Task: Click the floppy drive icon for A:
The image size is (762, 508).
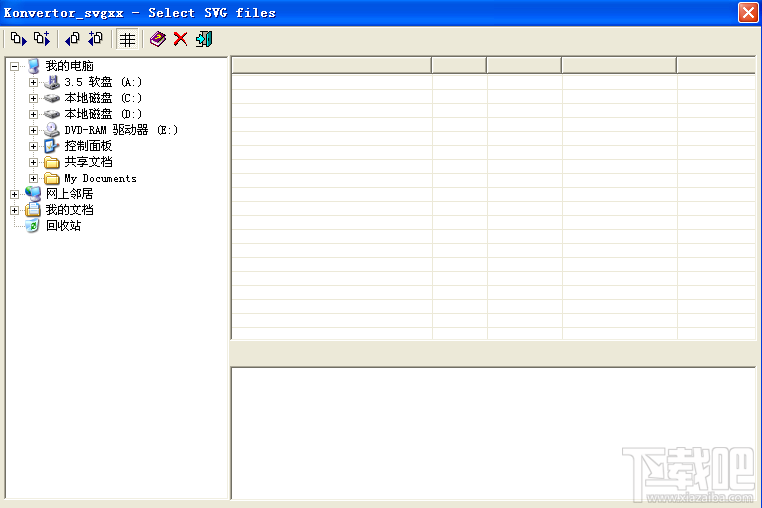Action: point(52,82)
